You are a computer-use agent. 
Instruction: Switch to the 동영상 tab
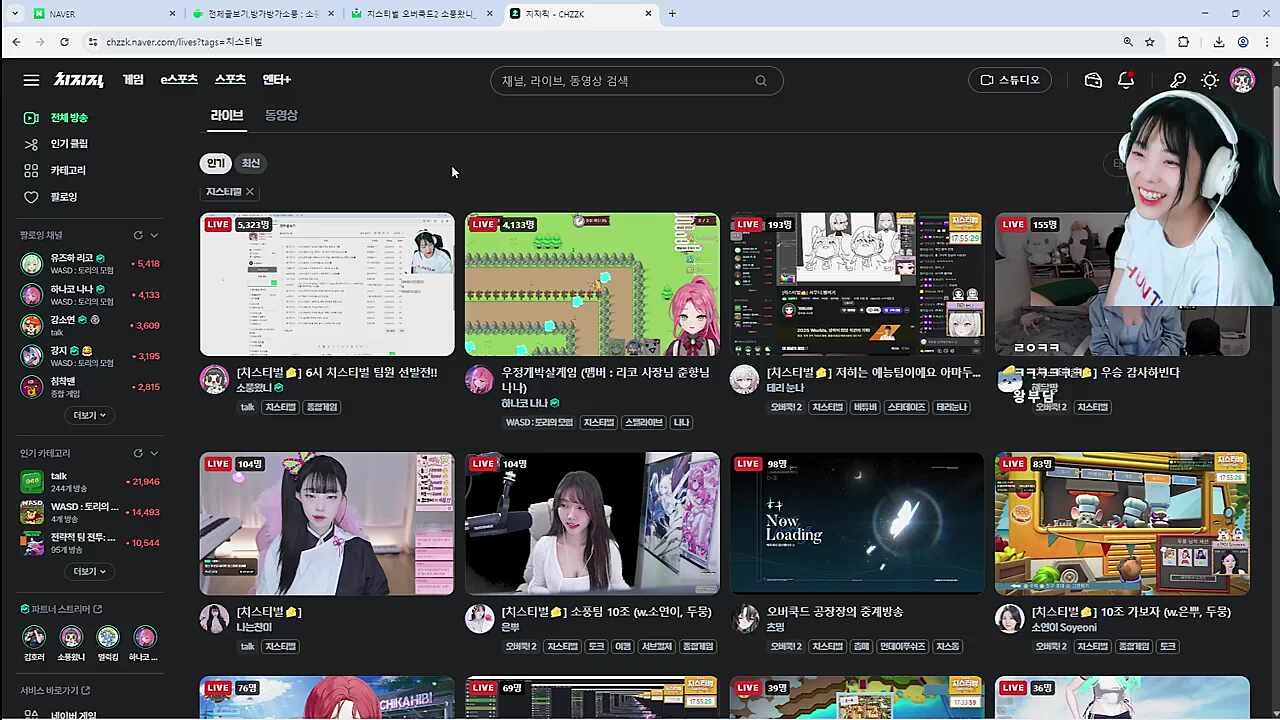281,115
